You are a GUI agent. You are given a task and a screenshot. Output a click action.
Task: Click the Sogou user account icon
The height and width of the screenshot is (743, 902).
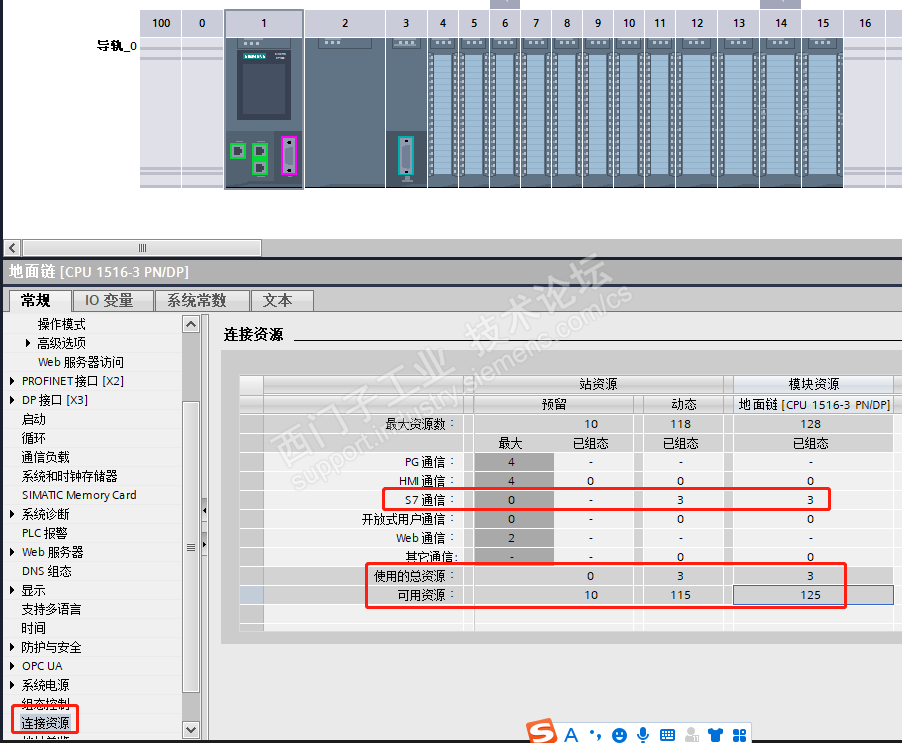coord(691,734)
